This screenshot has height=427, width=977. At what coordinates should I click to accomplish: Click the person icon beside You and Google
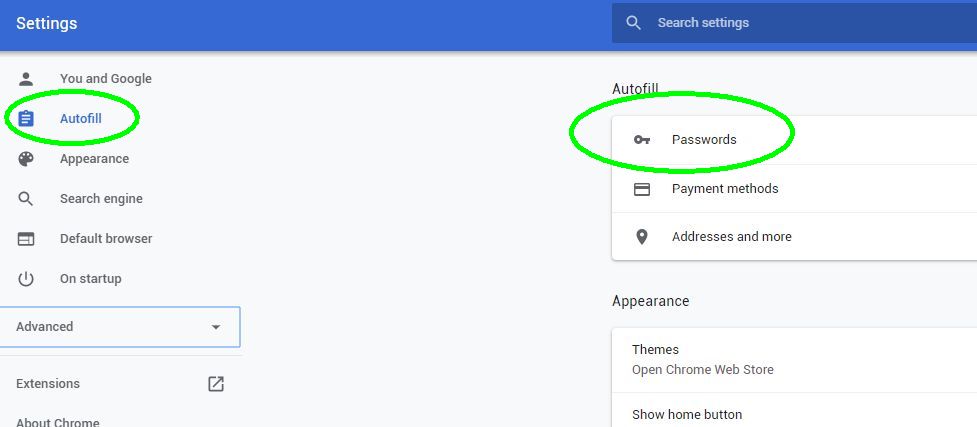point(26,79)
